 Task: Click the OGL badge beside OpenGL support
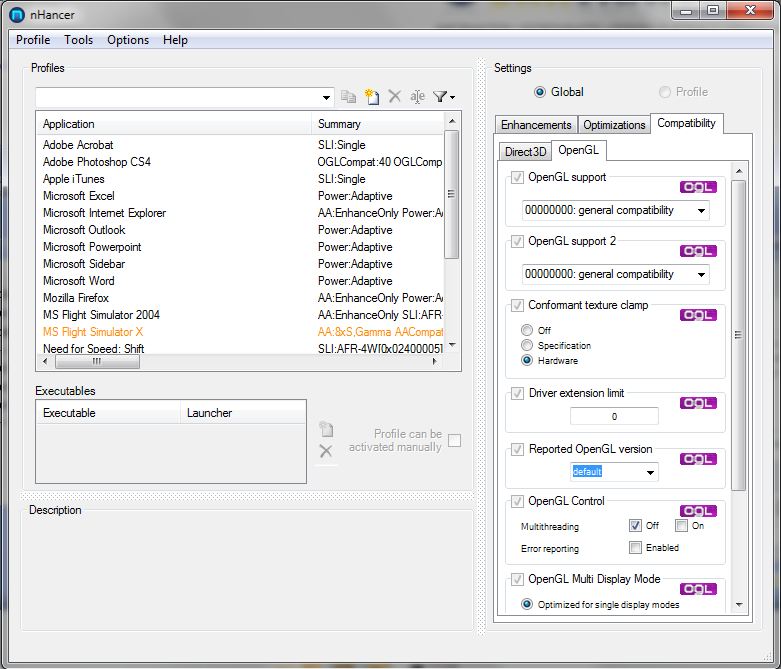click(698, 187)
